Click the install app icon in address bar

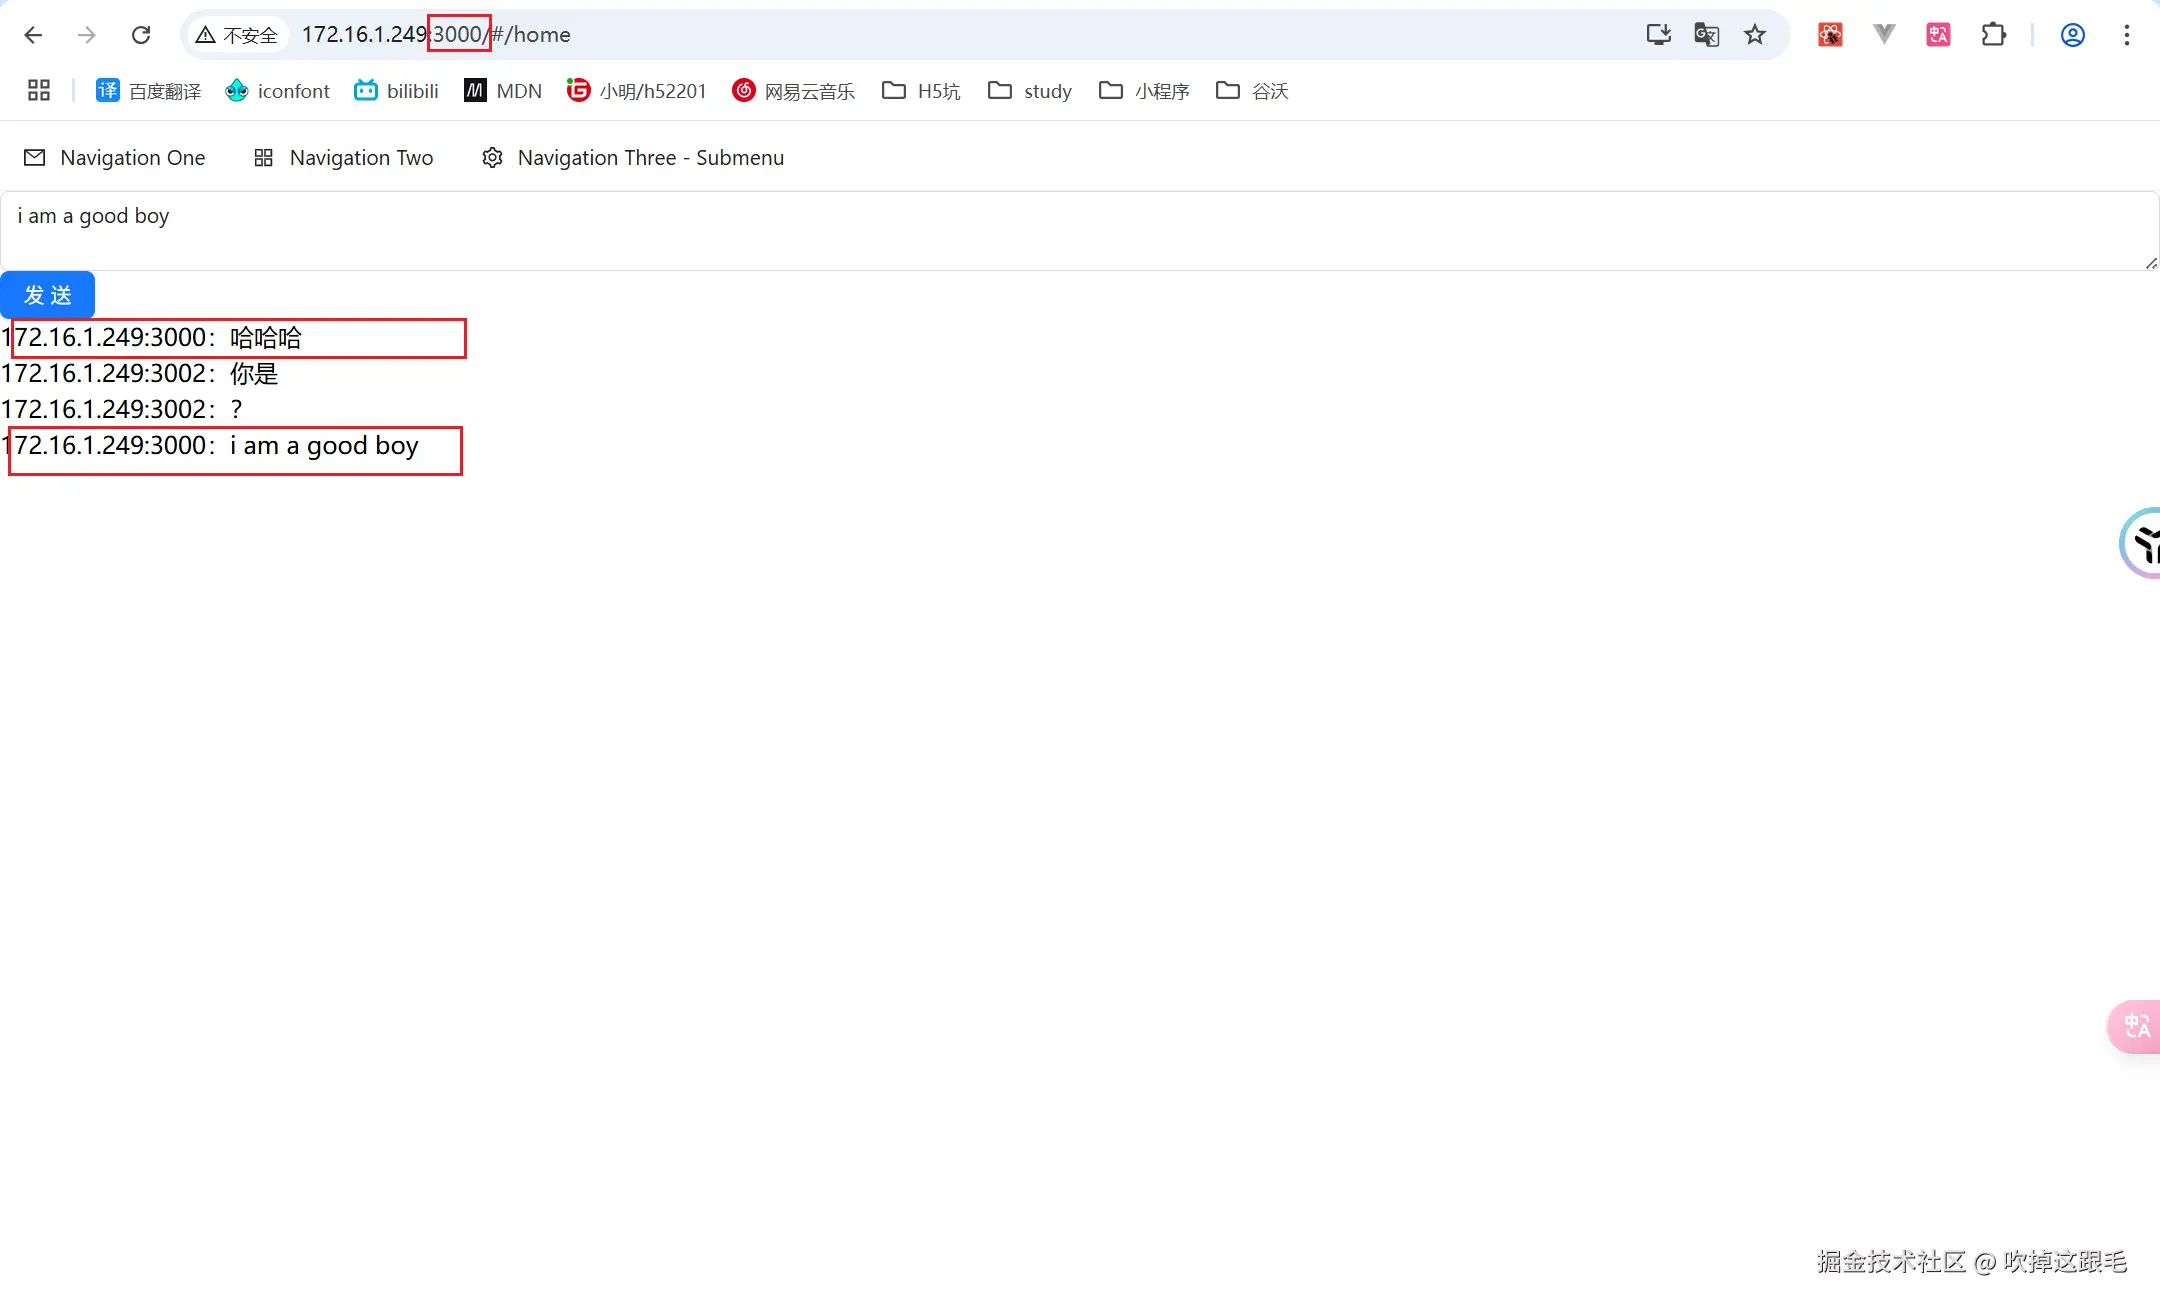click(x=1658, y=35)
